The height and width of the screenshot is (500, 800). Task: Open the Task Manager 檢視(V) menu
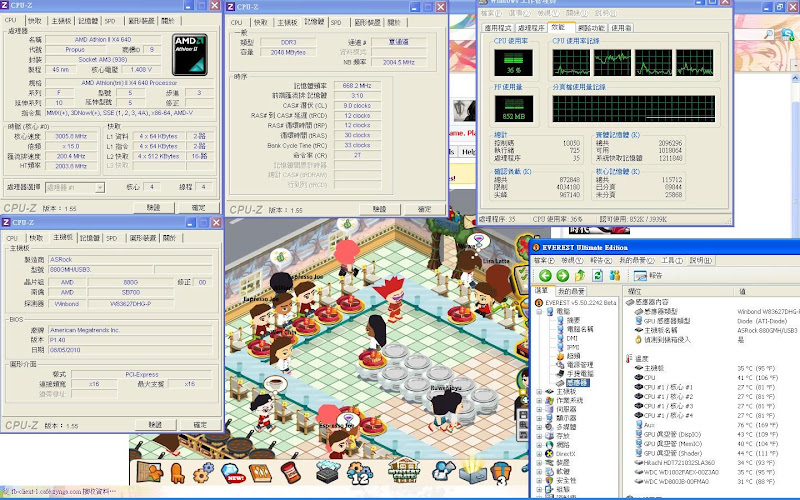(x=548, y=13)
